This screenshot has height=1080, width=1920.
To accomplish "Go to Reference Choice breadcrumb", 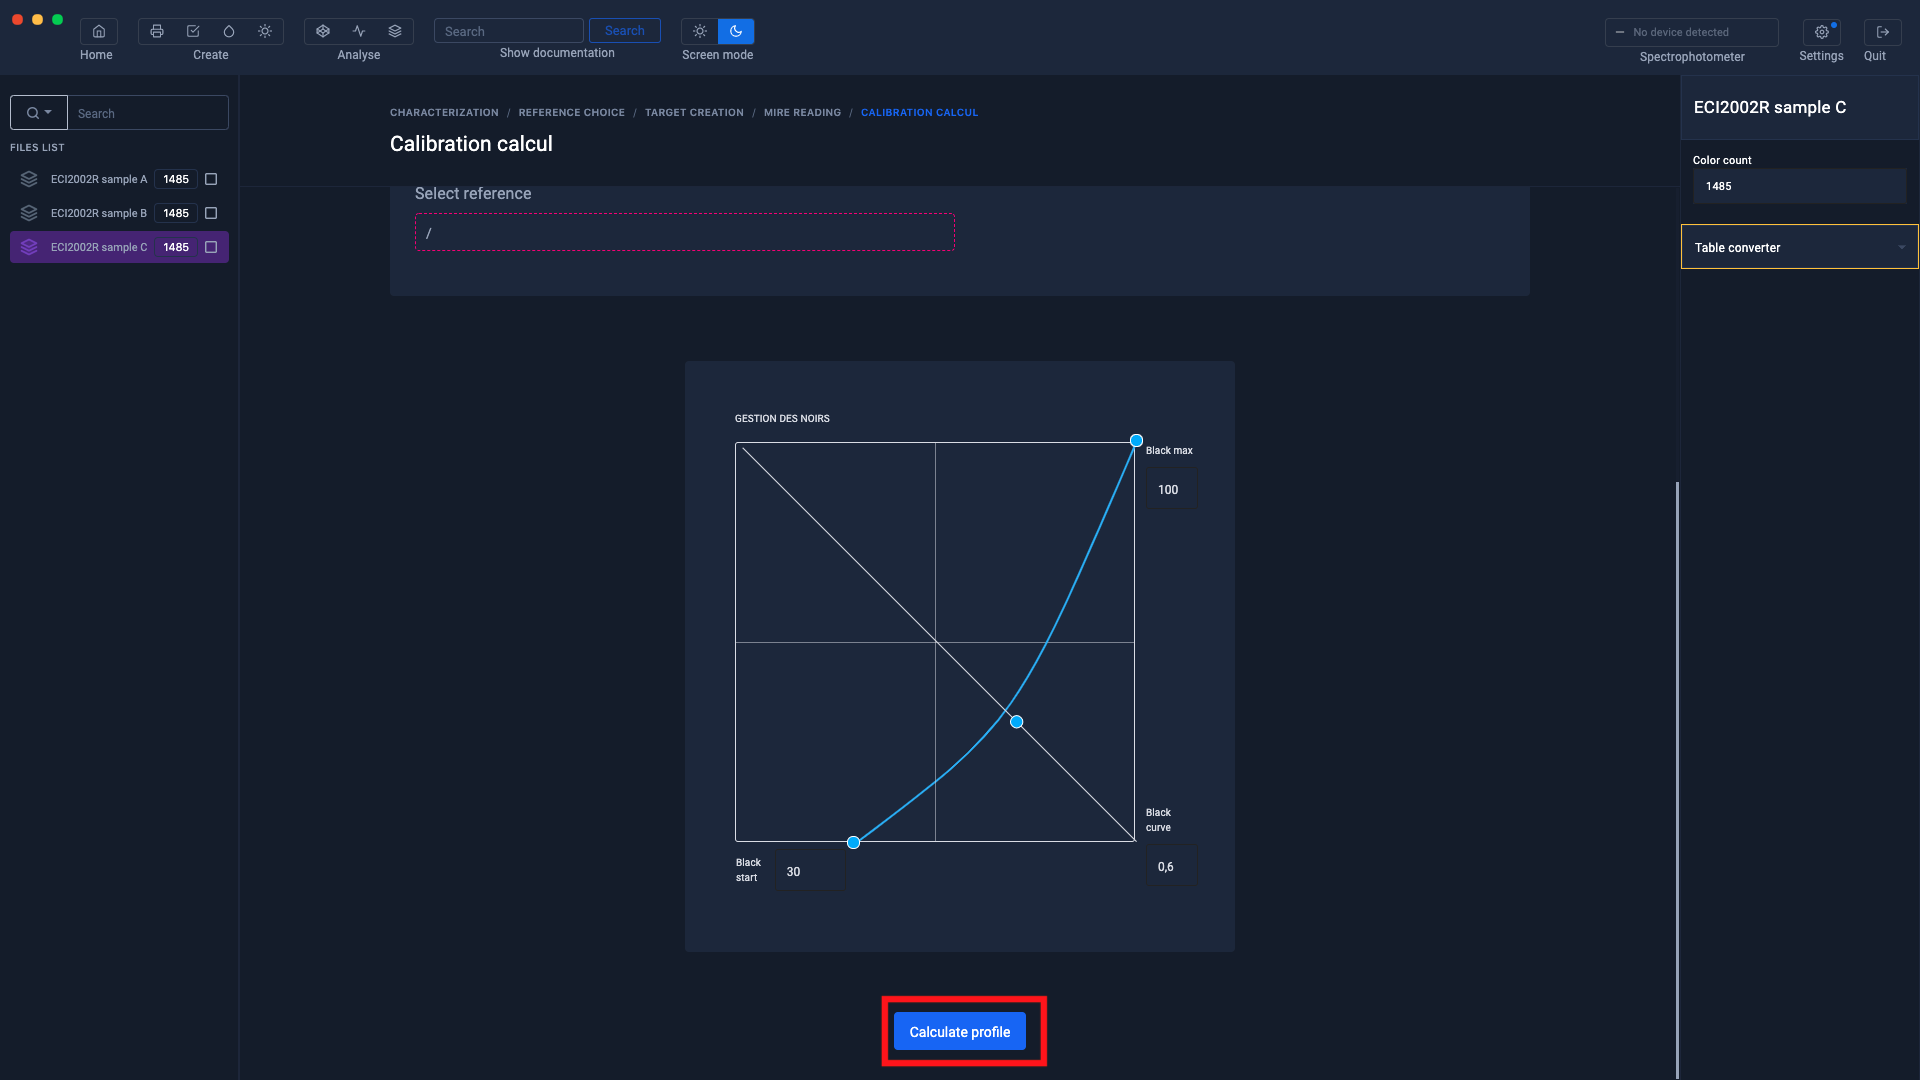I will [571, 112].
